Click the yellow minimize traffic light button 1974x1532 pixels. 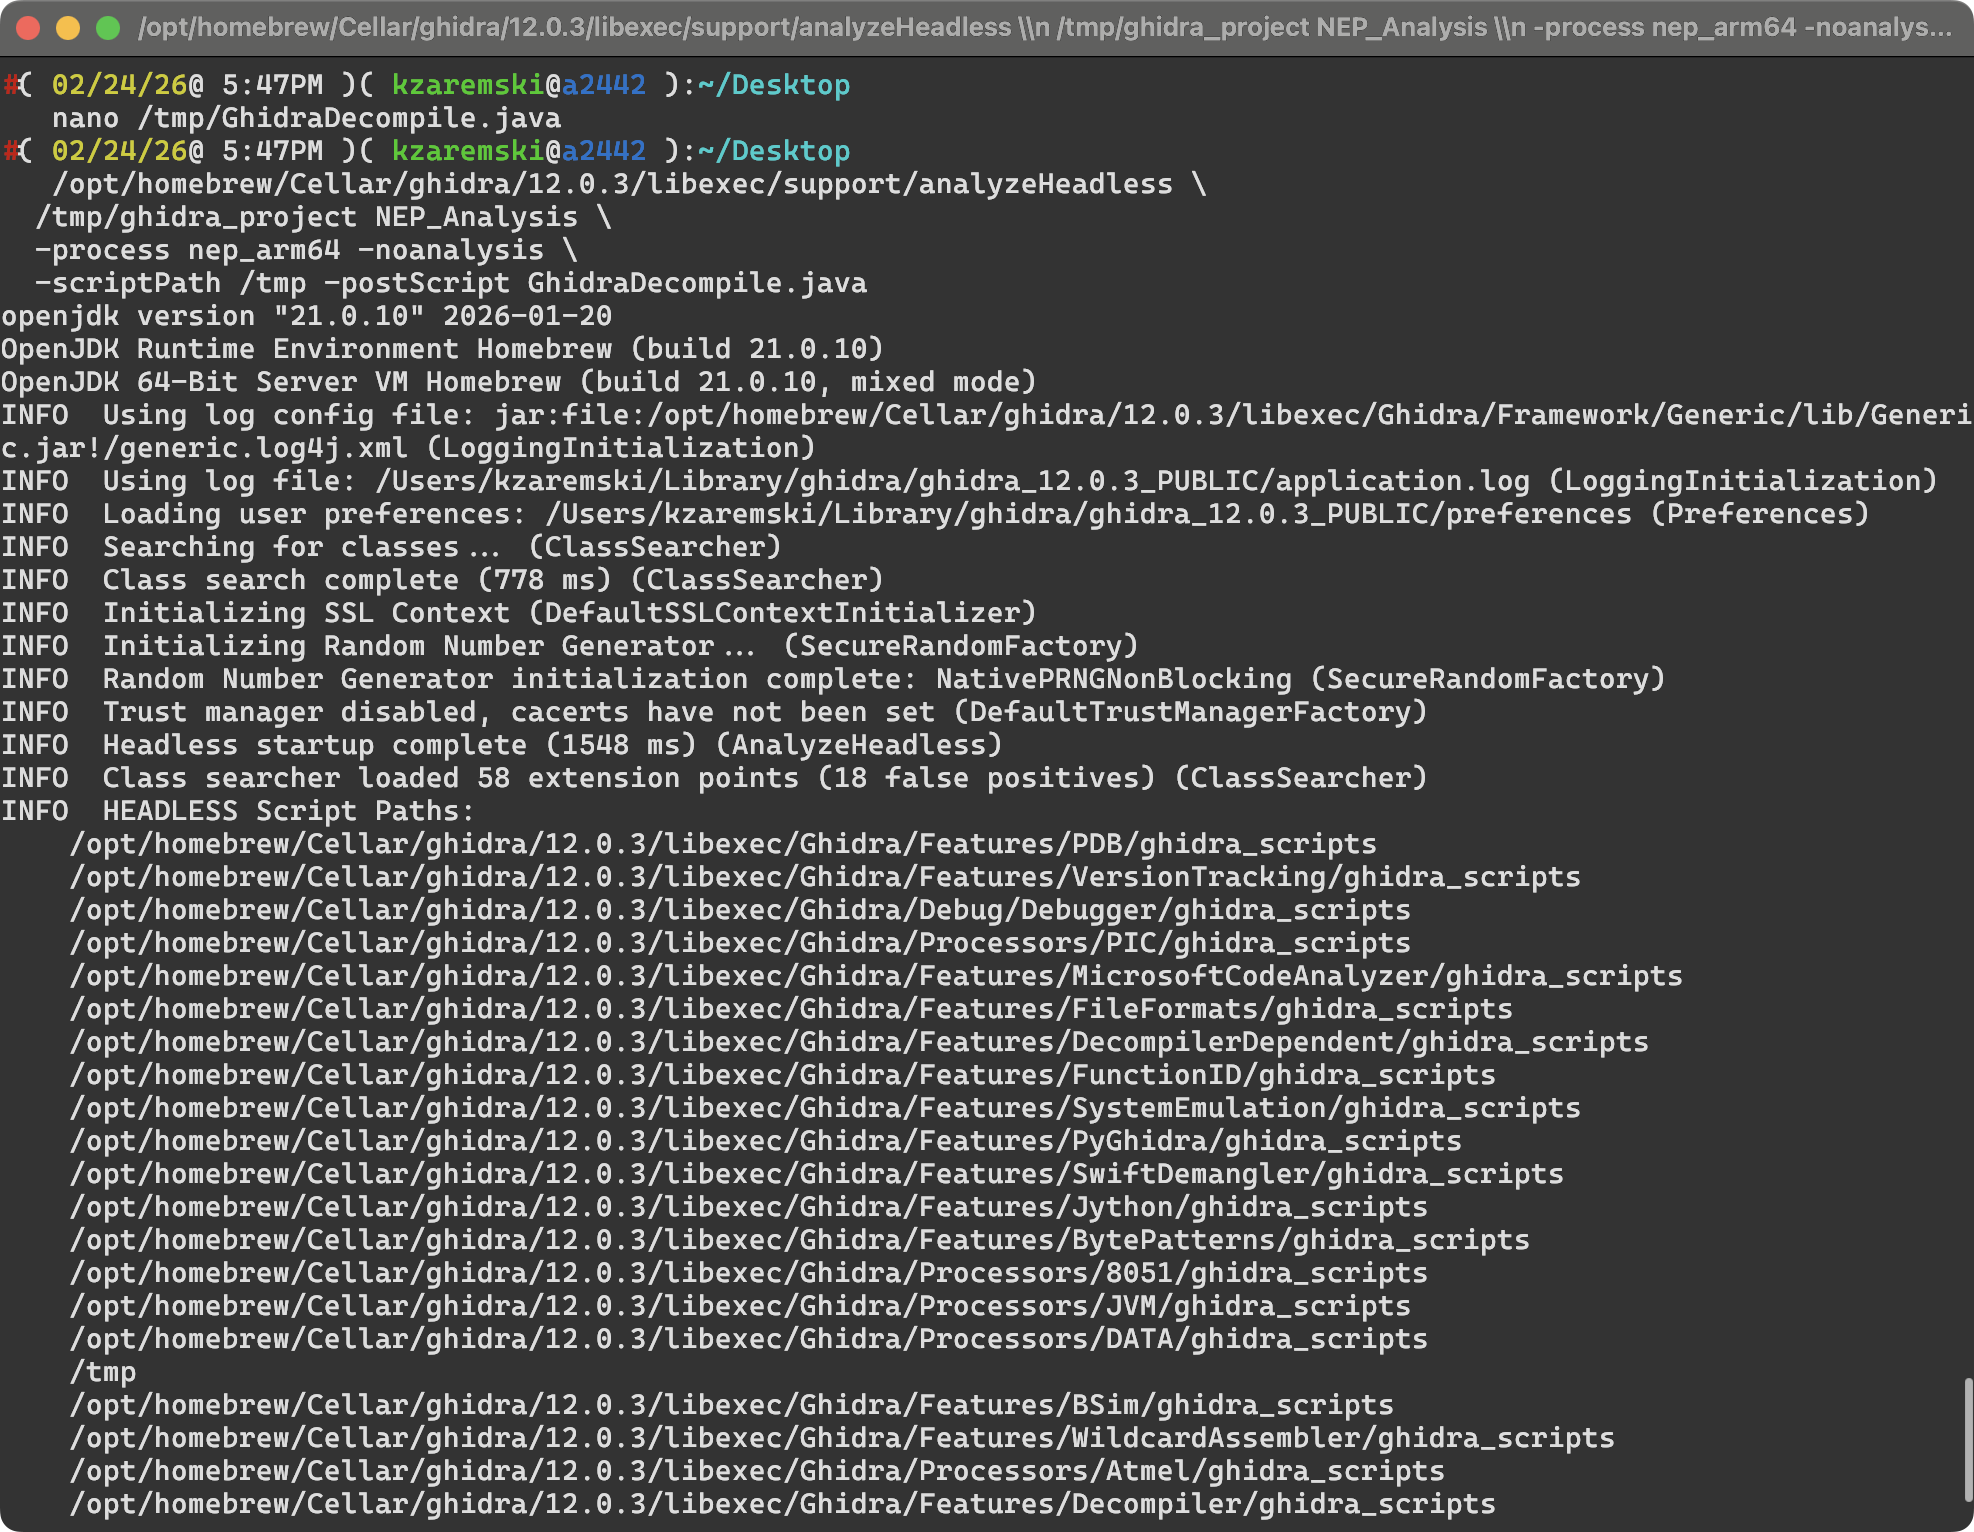point(66,27)
